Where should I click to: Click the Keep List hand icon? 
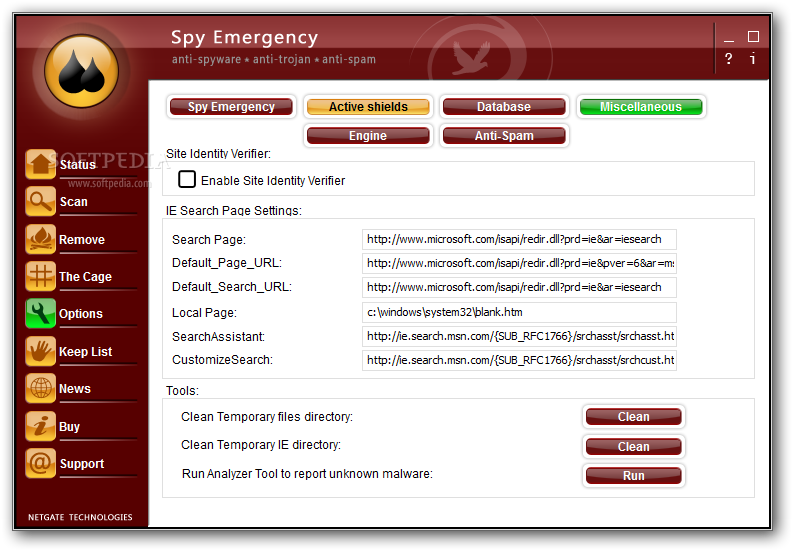[40, 351]
